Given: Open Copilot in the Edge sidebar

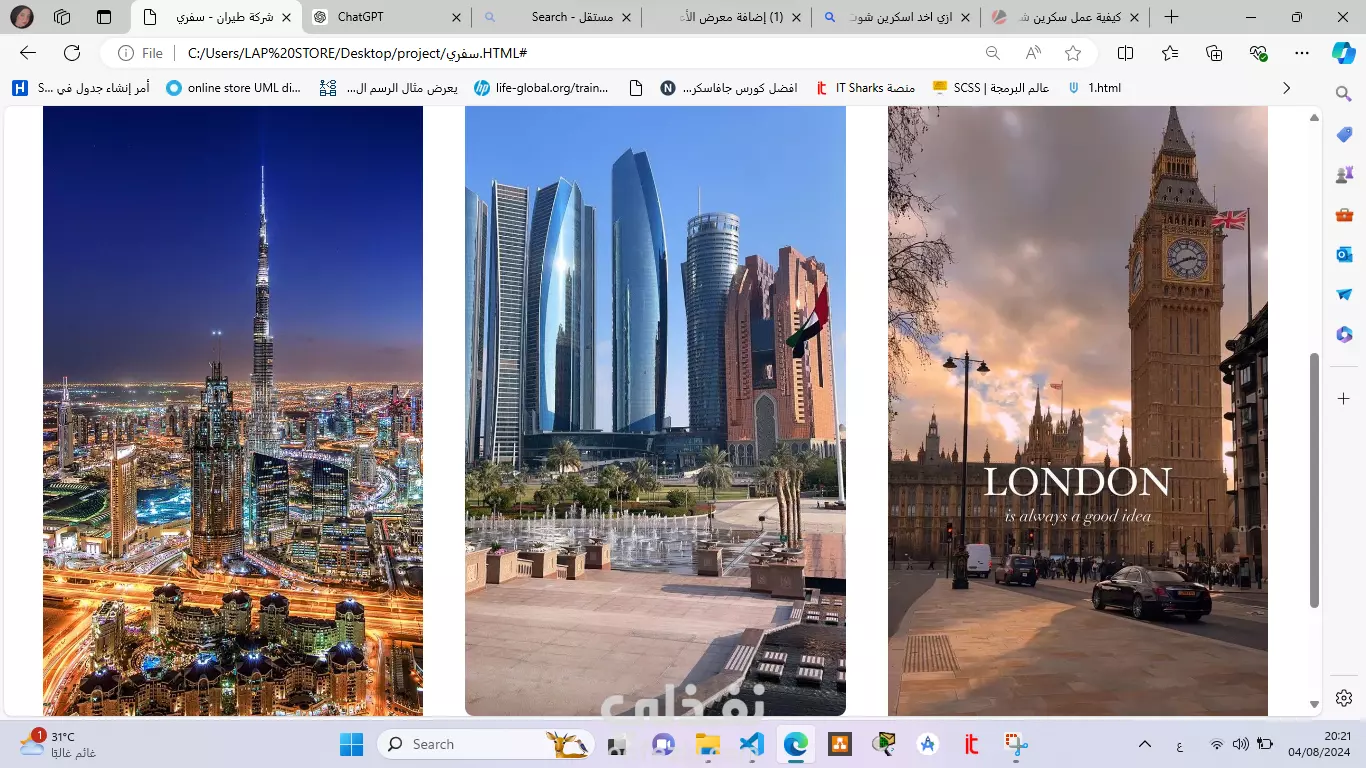Looking at the screenshot, I should point(1344,53).
